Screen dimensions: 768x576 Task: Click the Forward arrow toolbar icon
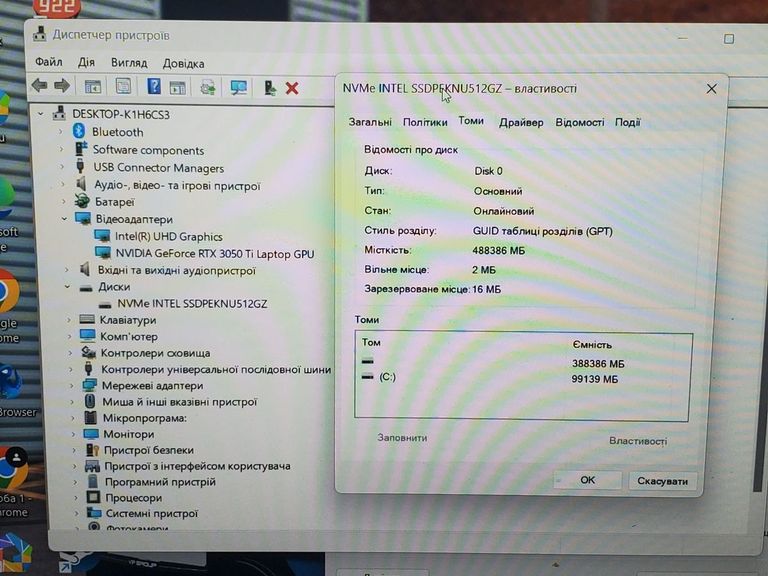coord(62,86)
